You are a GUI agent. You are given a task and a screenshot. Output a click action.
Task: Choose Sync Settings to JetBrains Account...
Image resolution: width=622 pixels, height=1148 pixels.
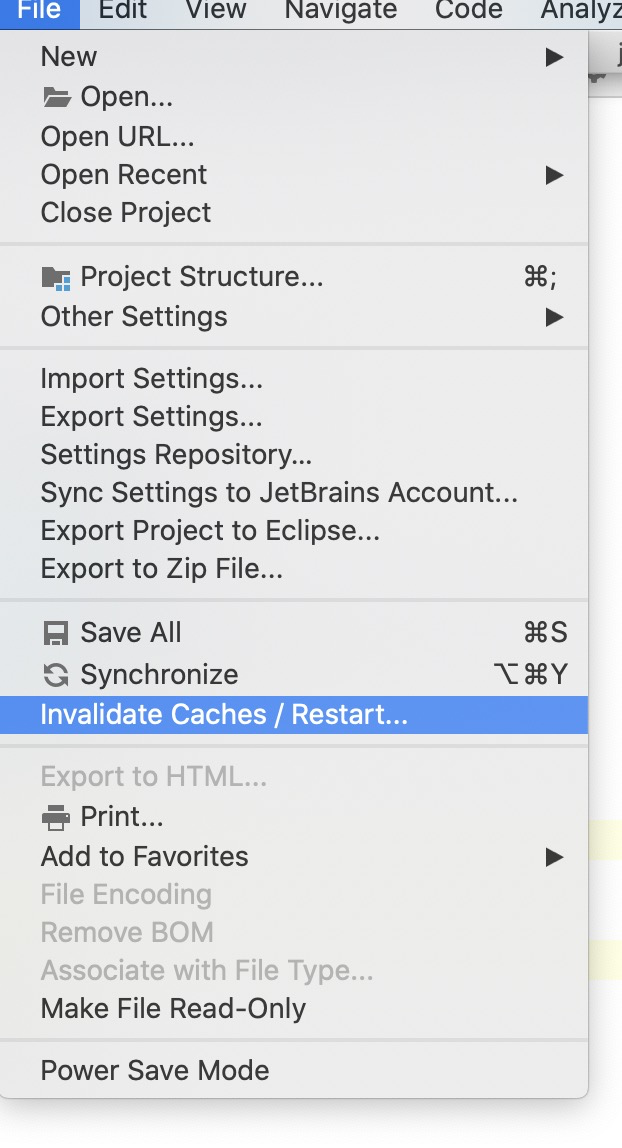pos(293,493)
